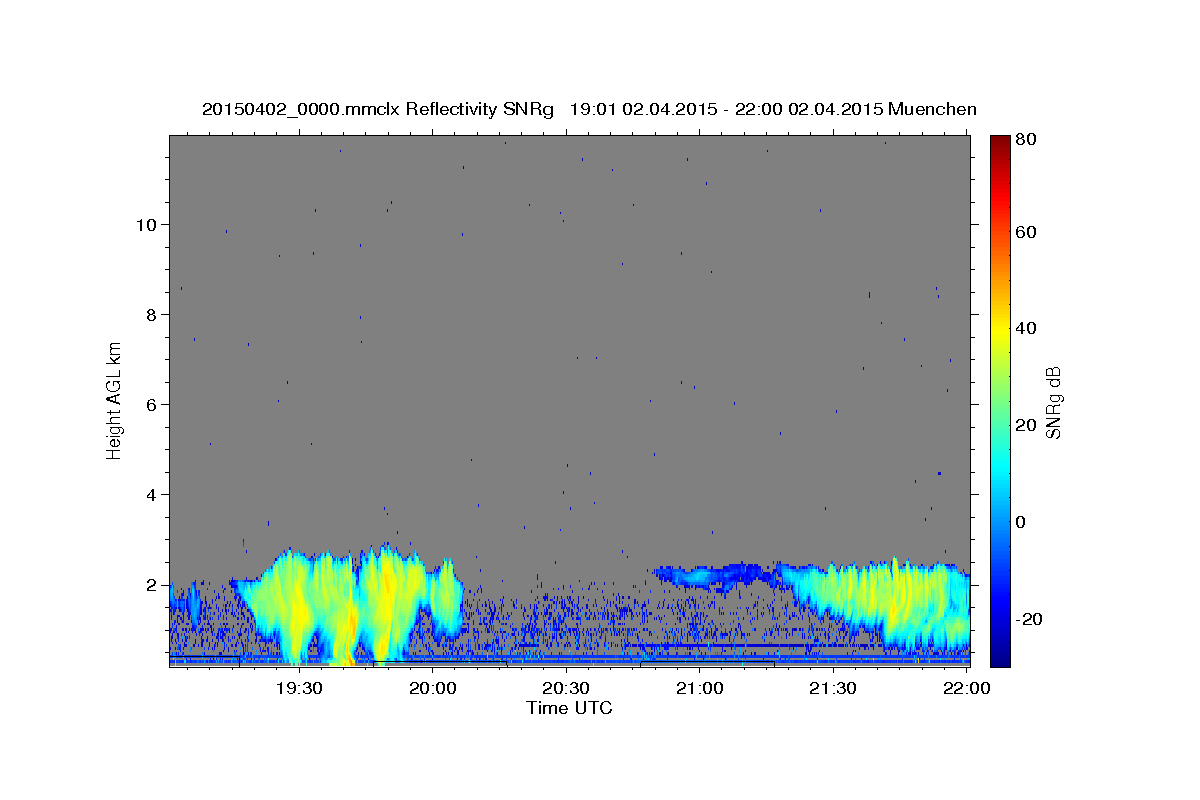
Task: Click the 'SNRg dB' colorbar label
Action: (1052, 402)
